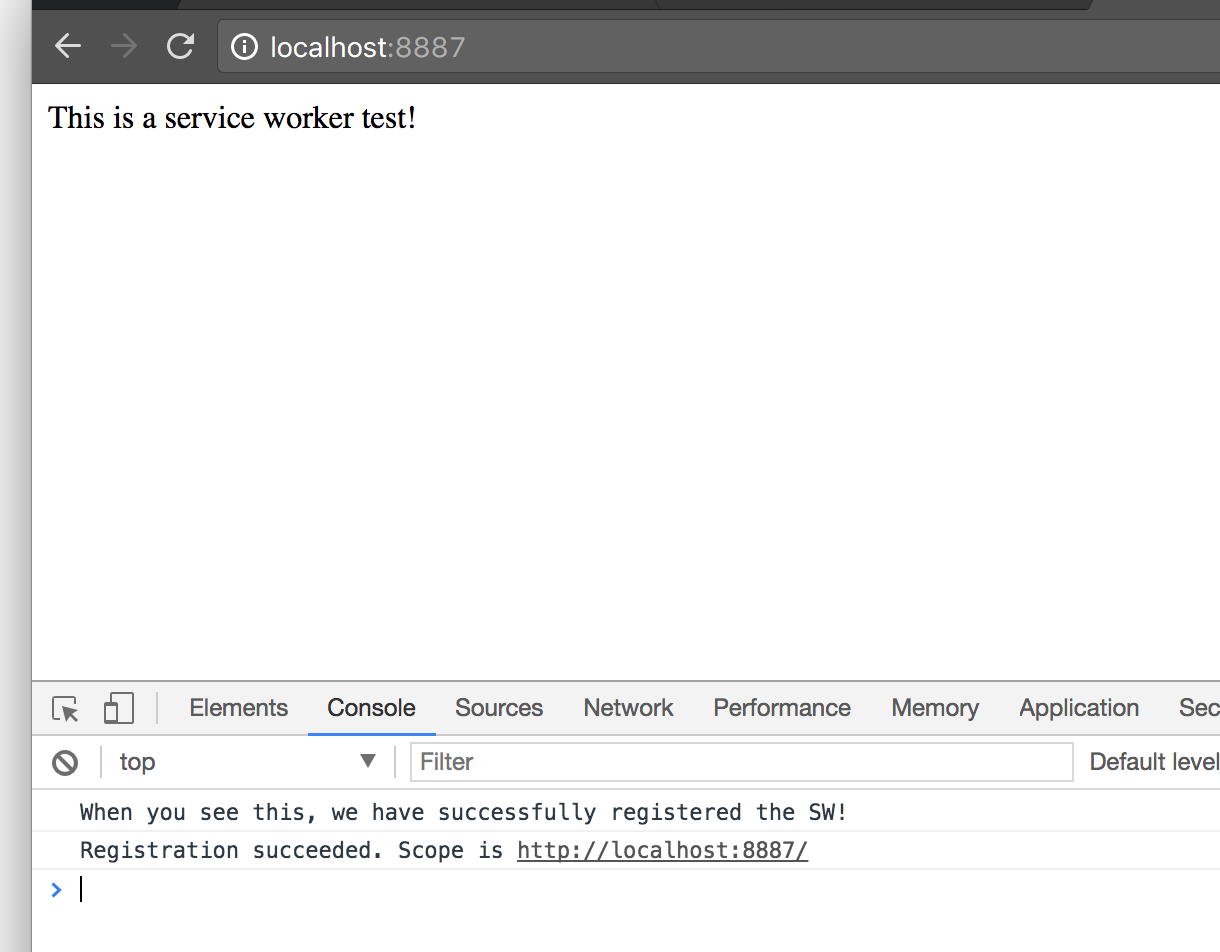The image size is (1220, 952).
Task: Click the blue console prompt chevron
Action: pyautogui.click(x=56, y=889)
